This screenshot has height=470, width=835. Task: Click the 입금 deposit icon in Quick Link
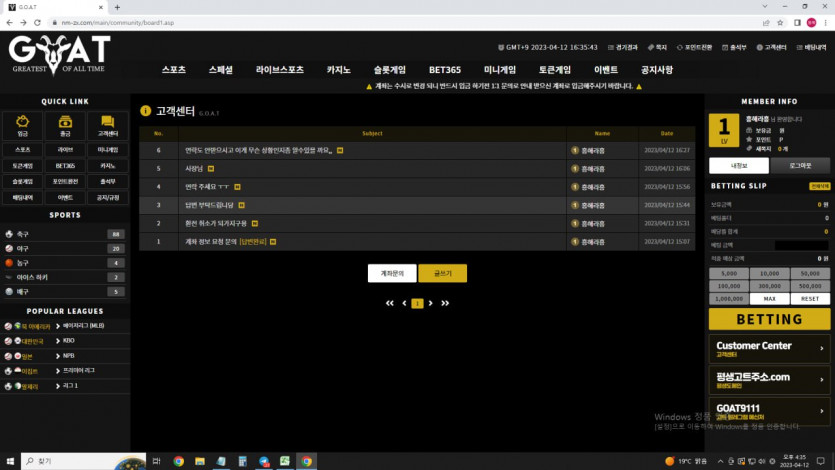pos(22,123)
